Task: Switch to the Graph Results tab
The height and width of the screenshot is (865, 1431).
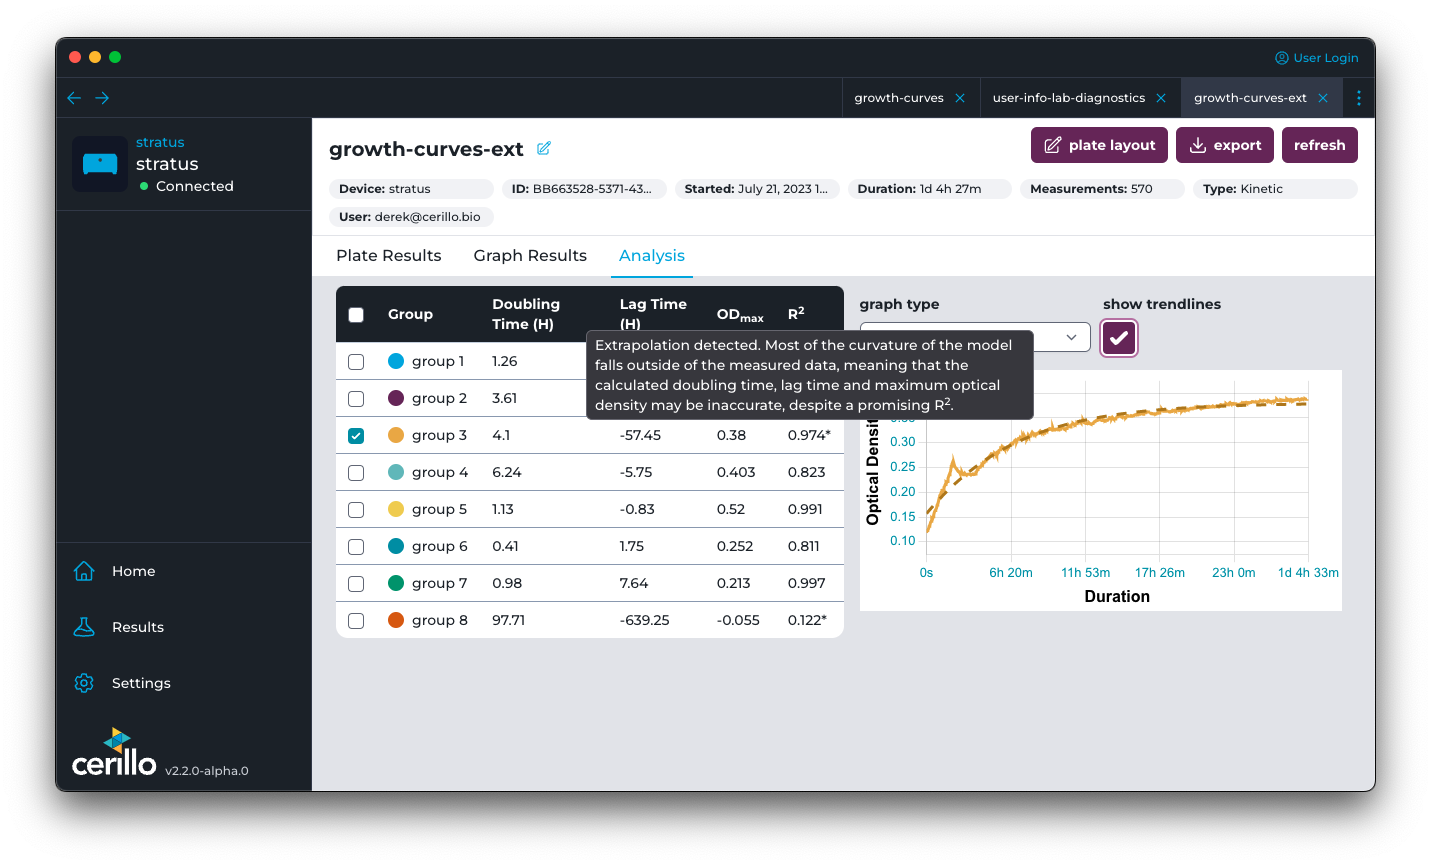Action: 530,256
